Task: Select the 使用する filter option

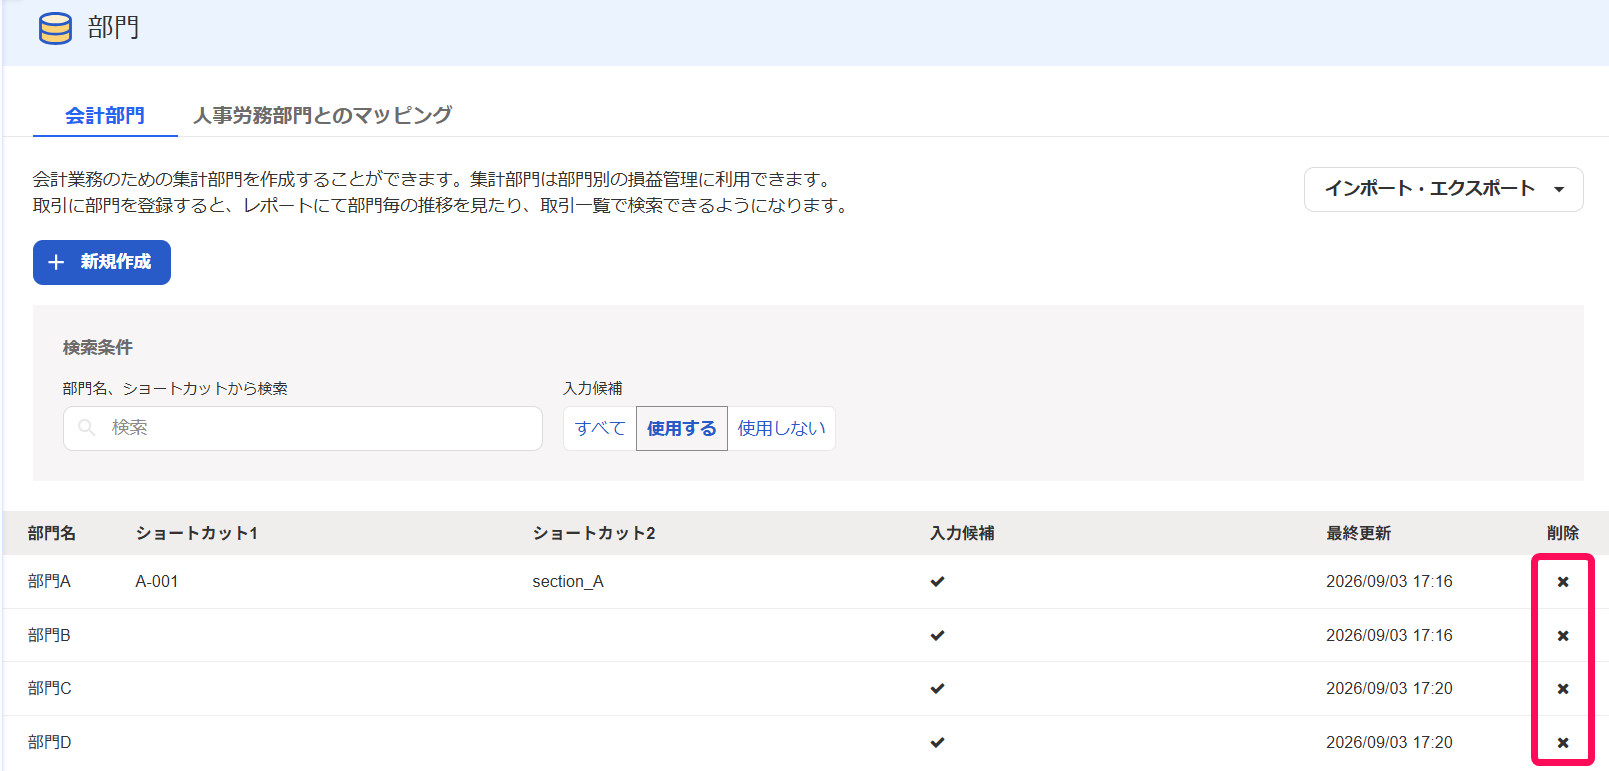Action: coord(682,428)
